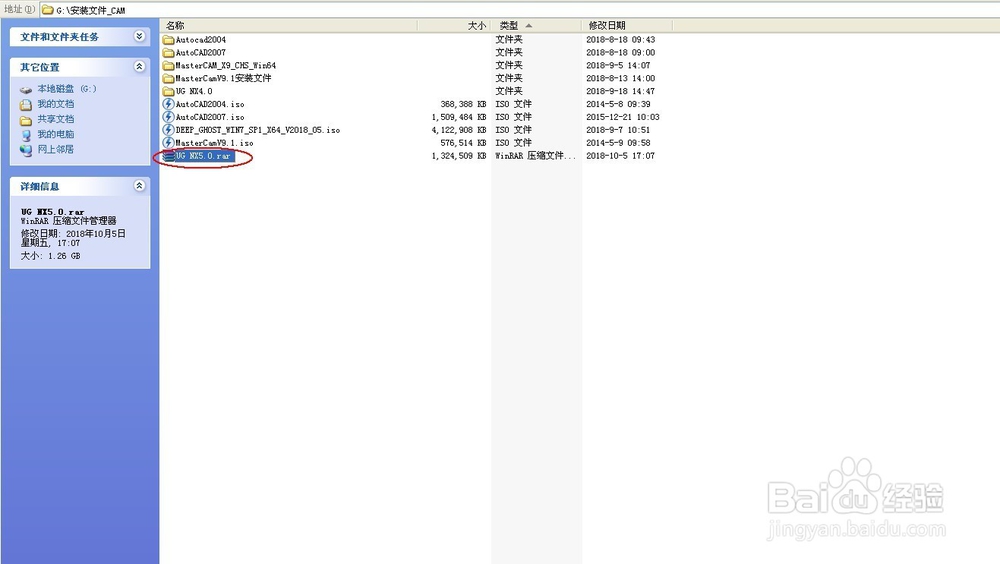The height and width of the screenshot is (564, 1000).
Task: Click the date 2018-9-5 14:07 cell
Action: click(618, 65)
